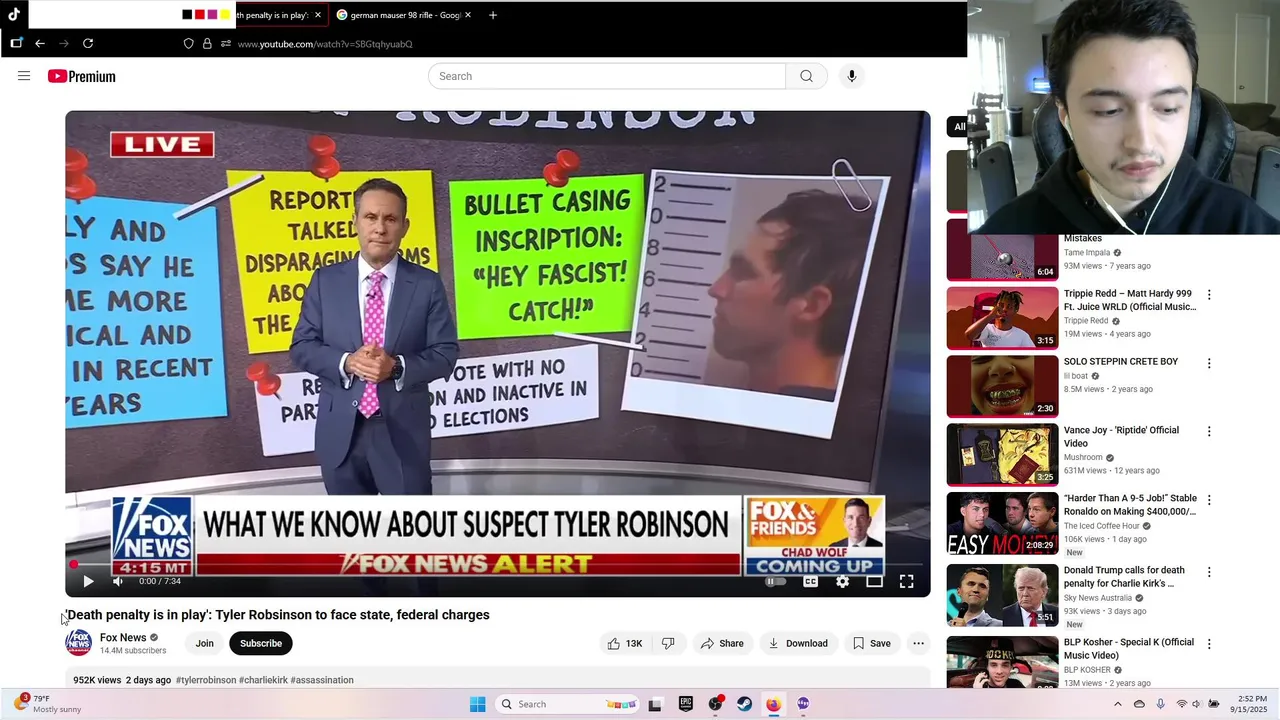Open more actions ellipsis below video

pyautogui.click(x=918, y=643)
